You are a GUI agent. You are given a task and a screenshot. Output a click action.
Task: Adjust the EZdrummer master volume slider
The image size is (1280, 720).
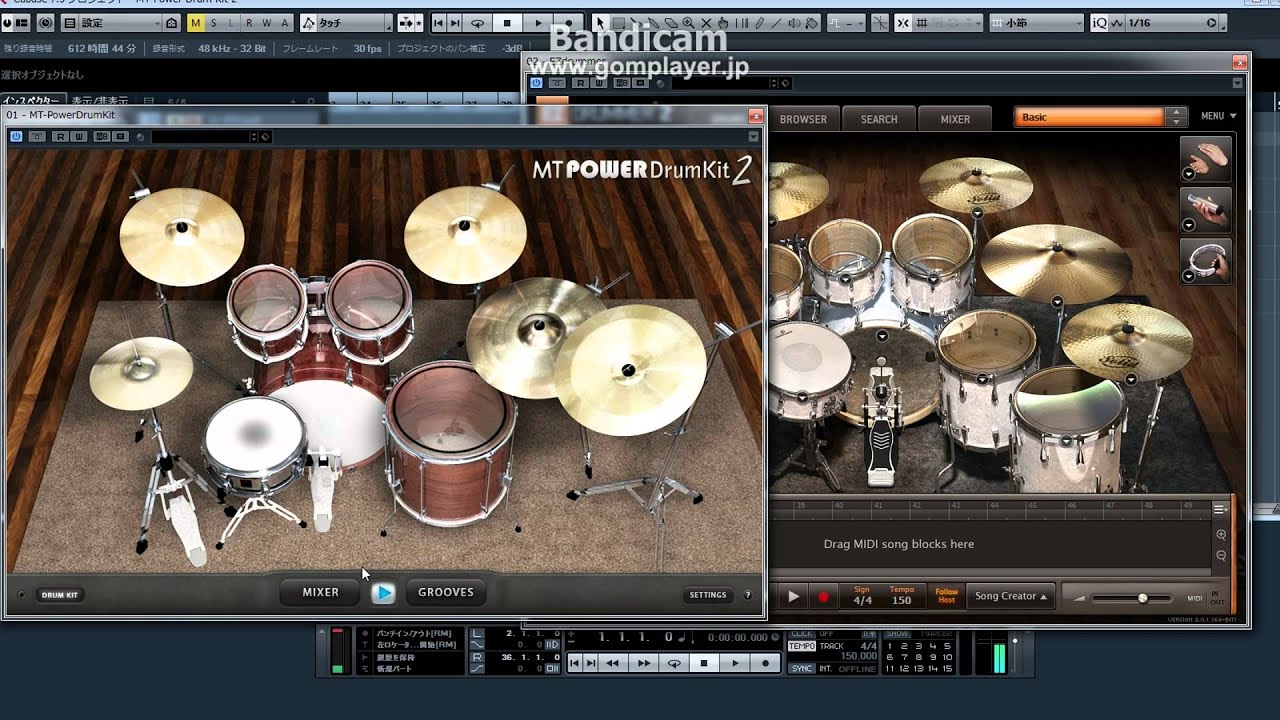coord(1130,598)
